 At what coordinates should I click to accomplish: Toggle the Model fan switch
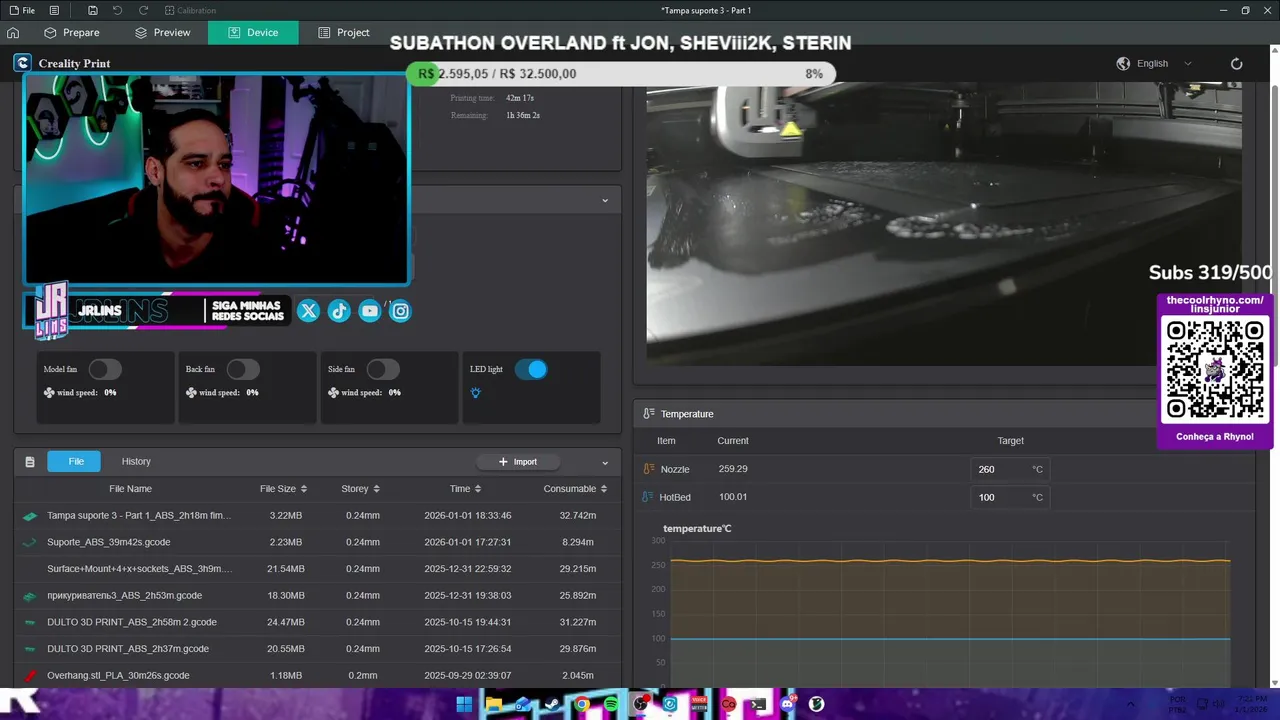[x=105, y=369]
